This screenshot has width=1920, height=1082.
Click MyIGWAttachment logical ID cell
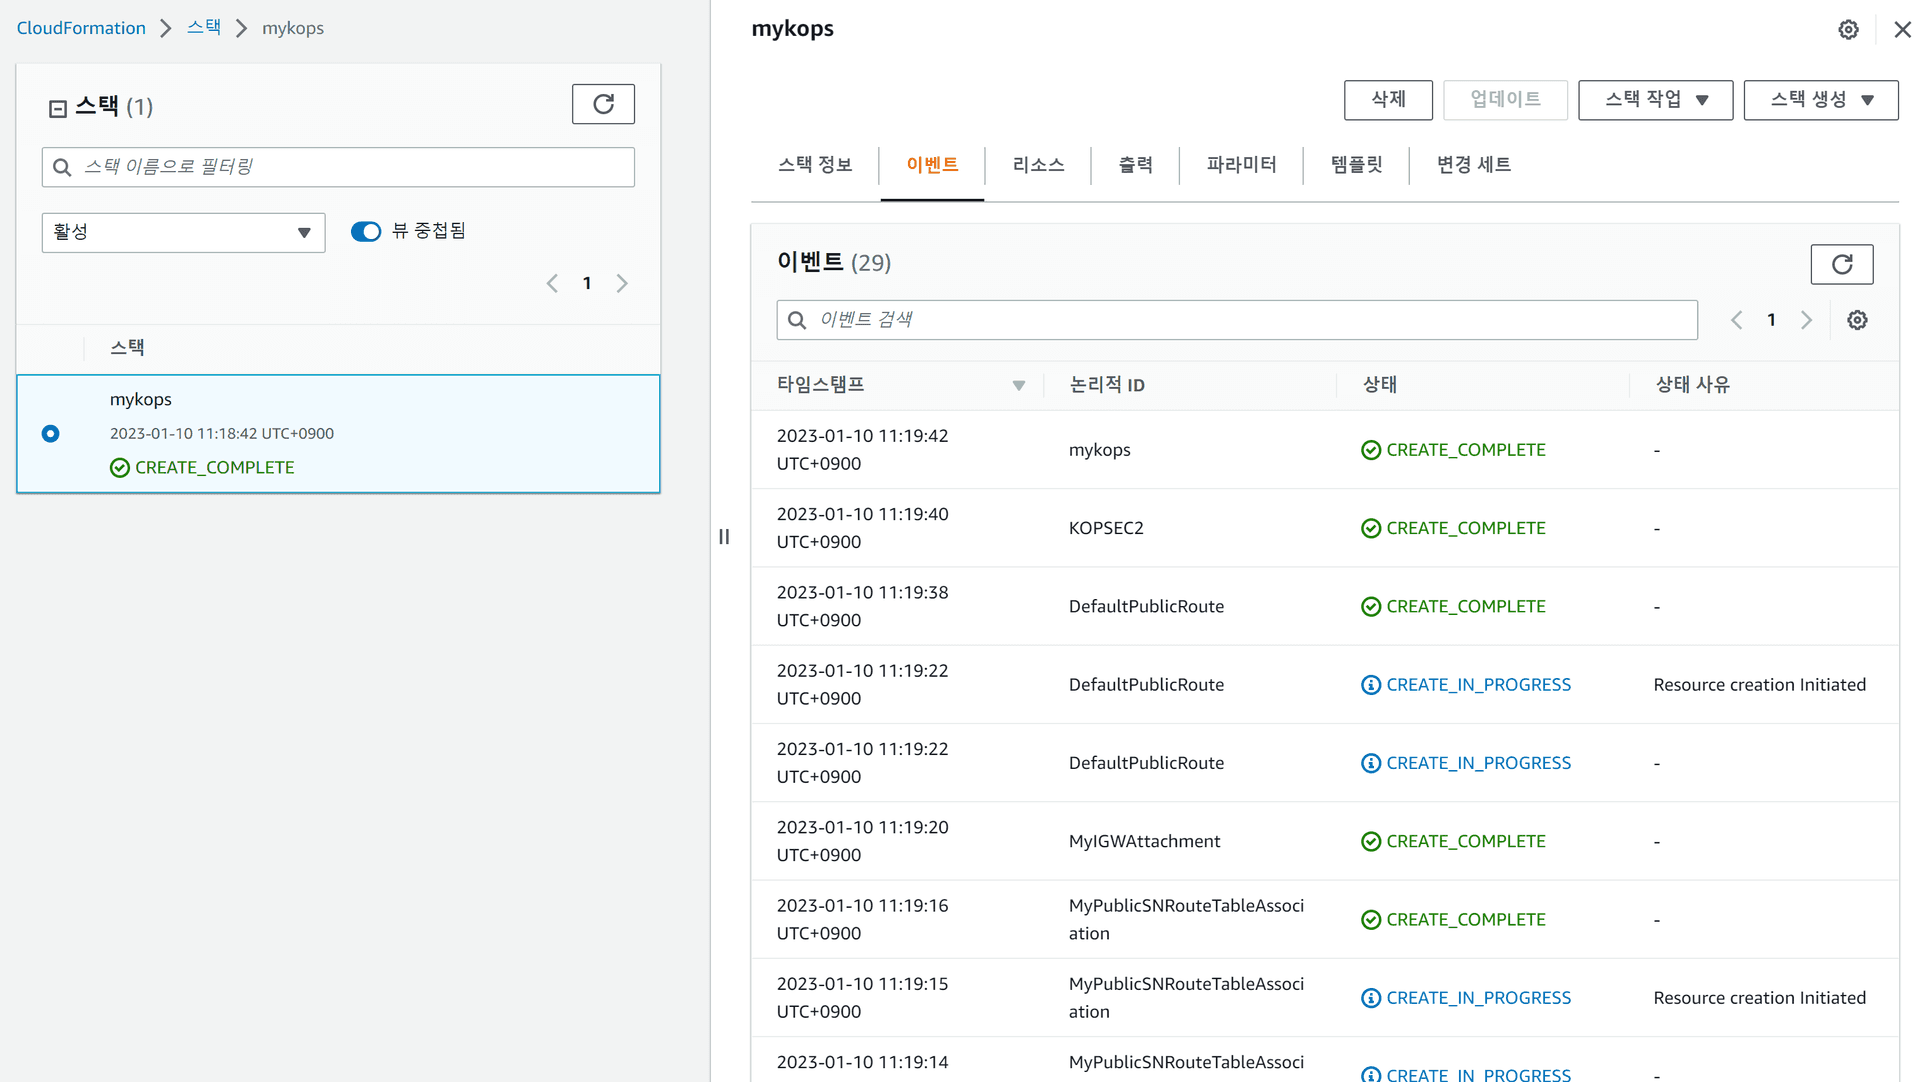[1144, 842]
